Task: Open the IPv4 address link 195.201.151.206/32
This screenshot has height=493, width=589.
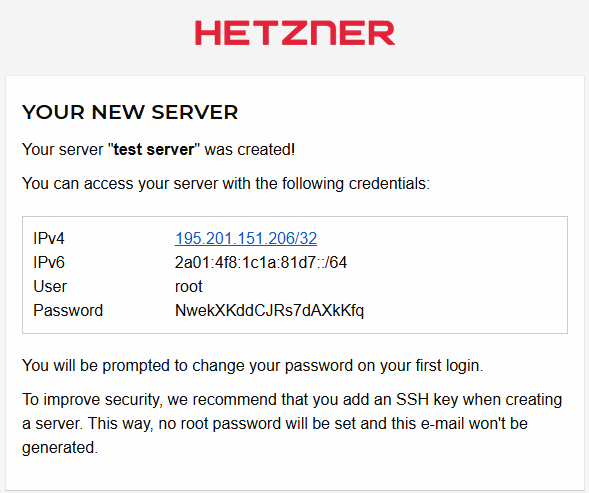Action: coord(246,238)
